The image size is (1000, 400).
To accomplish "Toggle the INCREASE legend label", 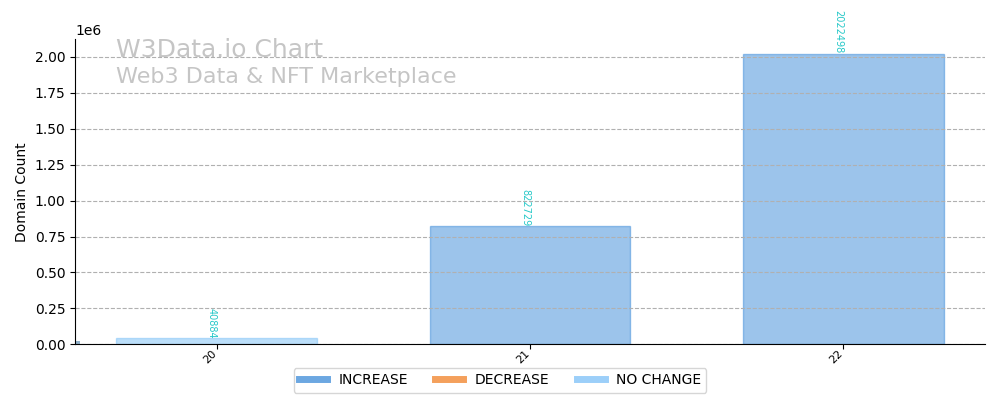I will [x=373, y=380].
